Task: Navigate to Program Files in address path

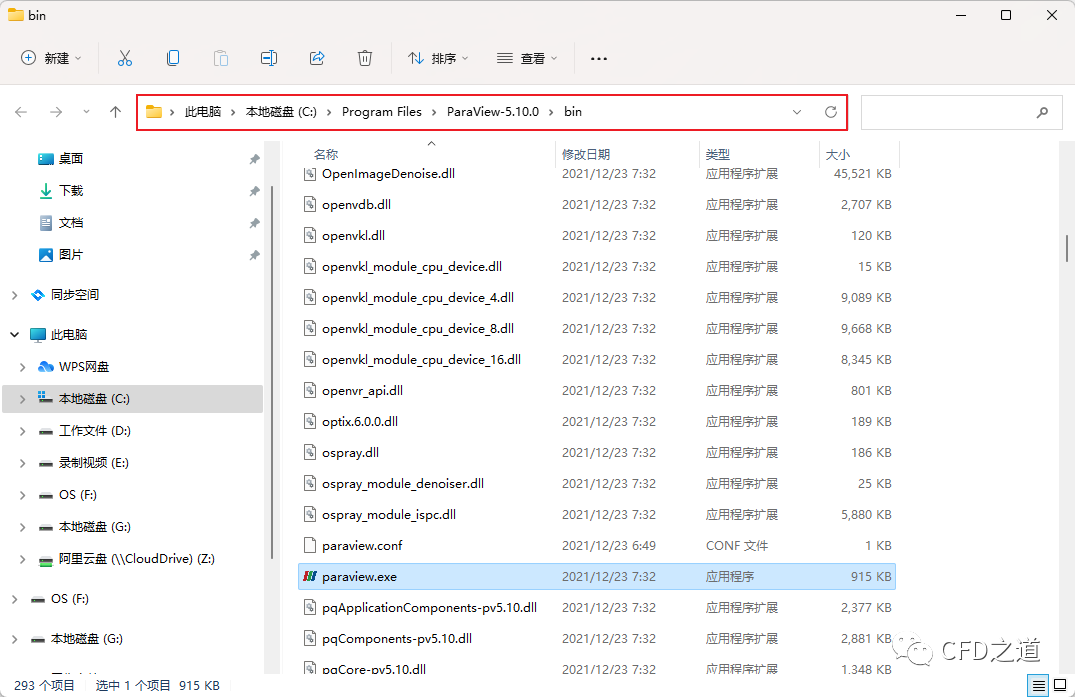Action: [382, 112]
